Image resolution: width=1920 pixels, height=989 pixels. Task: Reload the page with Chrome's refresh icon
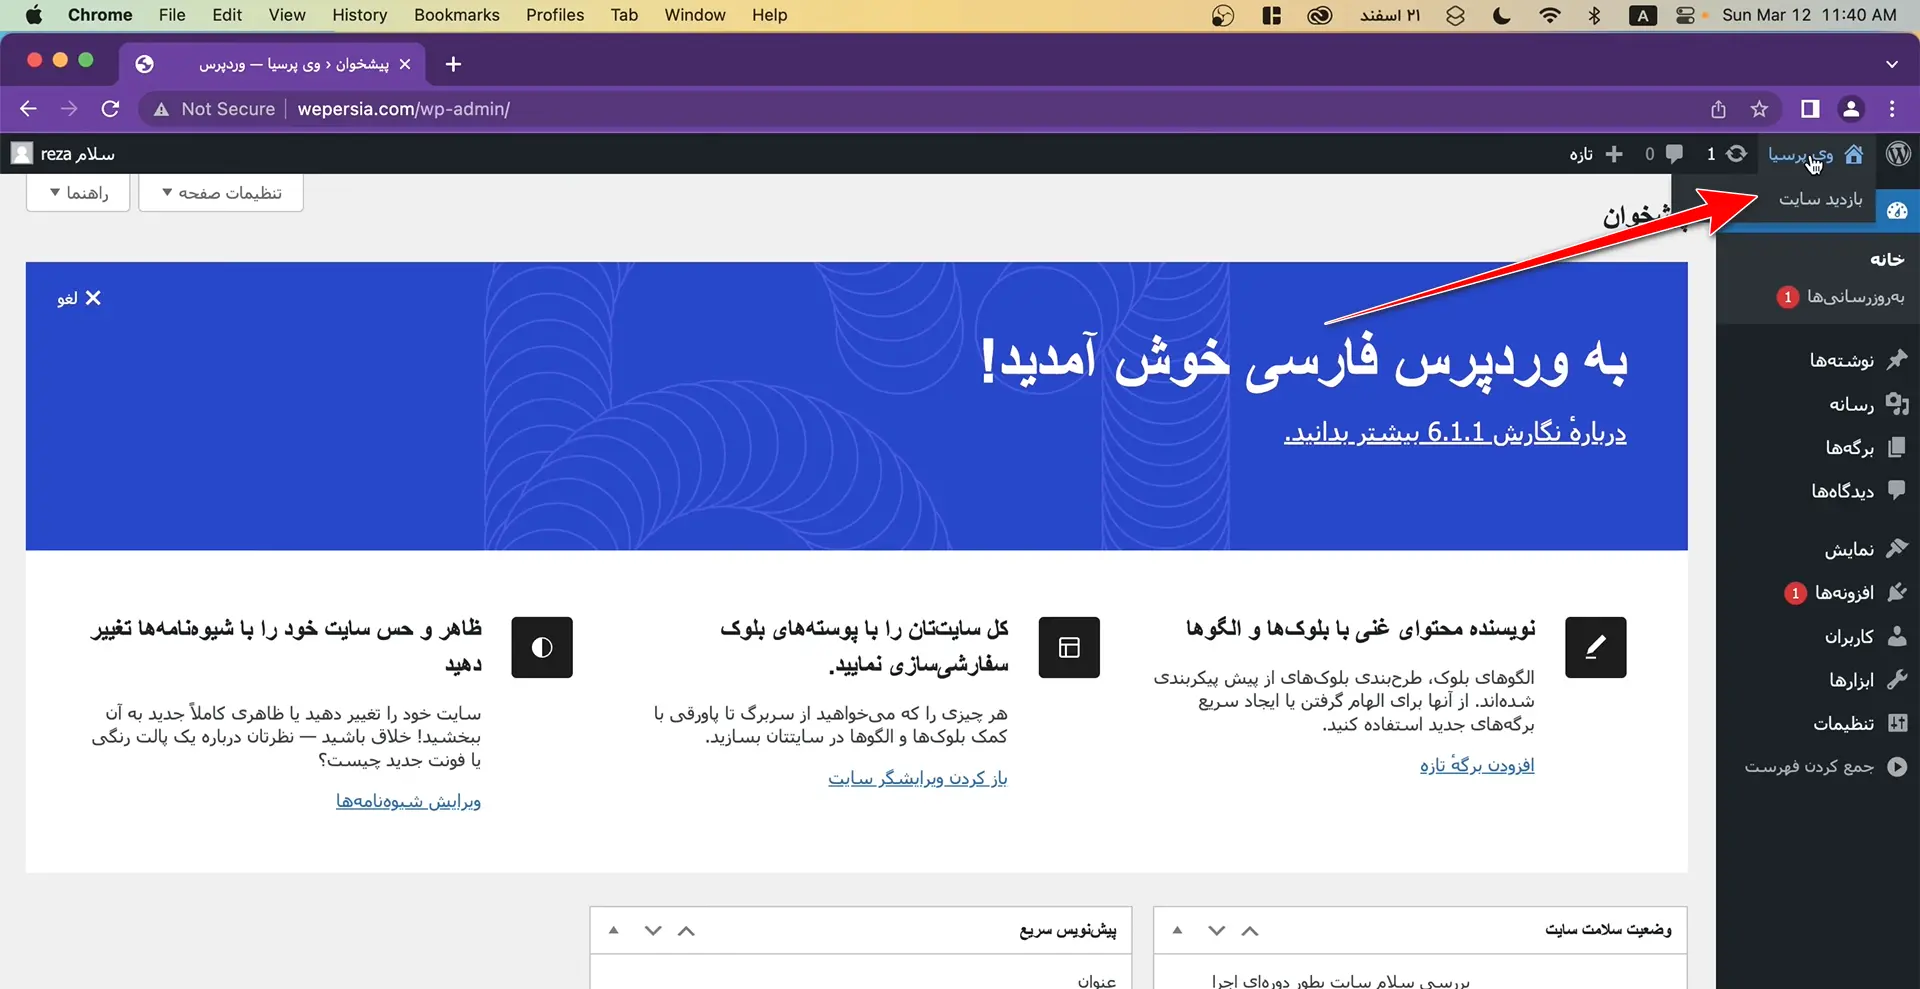(x=111, y=109)
